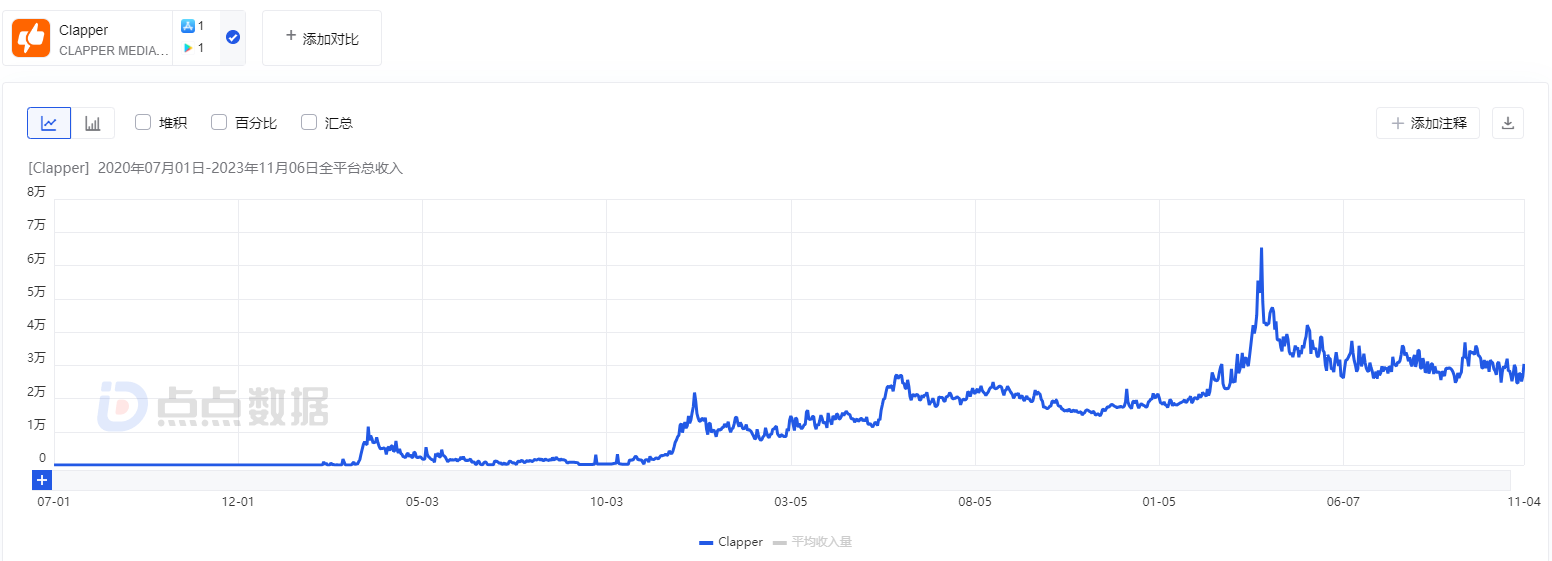Click the revenue peak on the chart line
1552x561 pixels.
1261,249
